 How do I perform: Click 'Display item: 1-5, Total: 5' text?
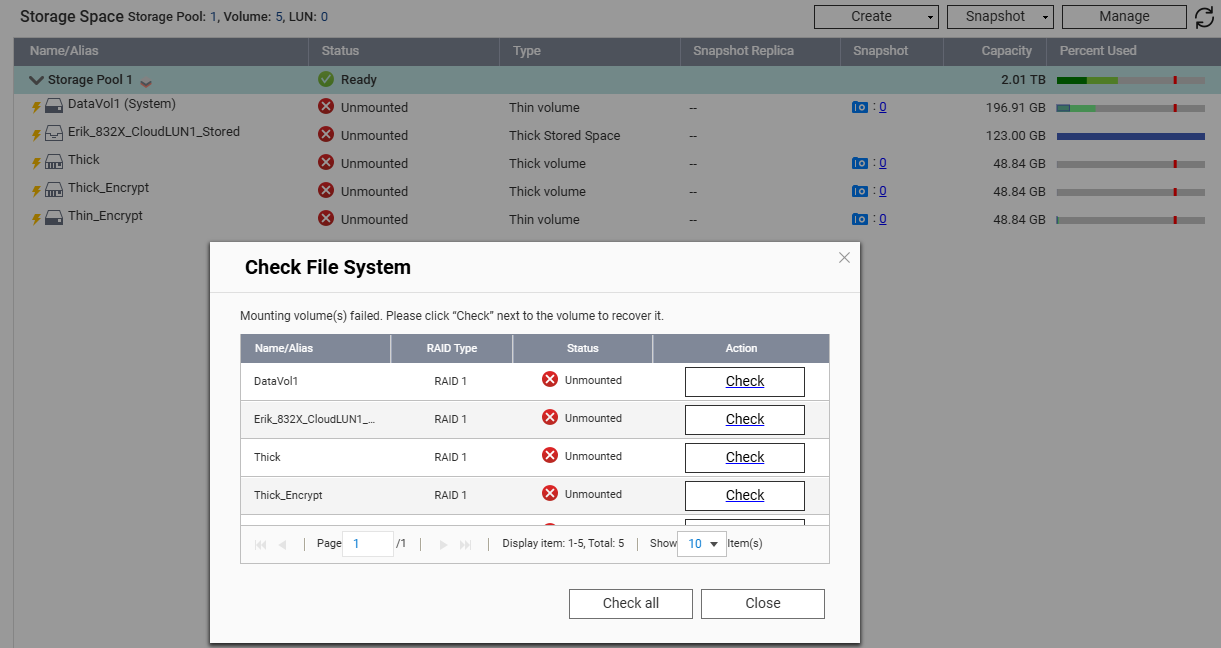[563, 544]
